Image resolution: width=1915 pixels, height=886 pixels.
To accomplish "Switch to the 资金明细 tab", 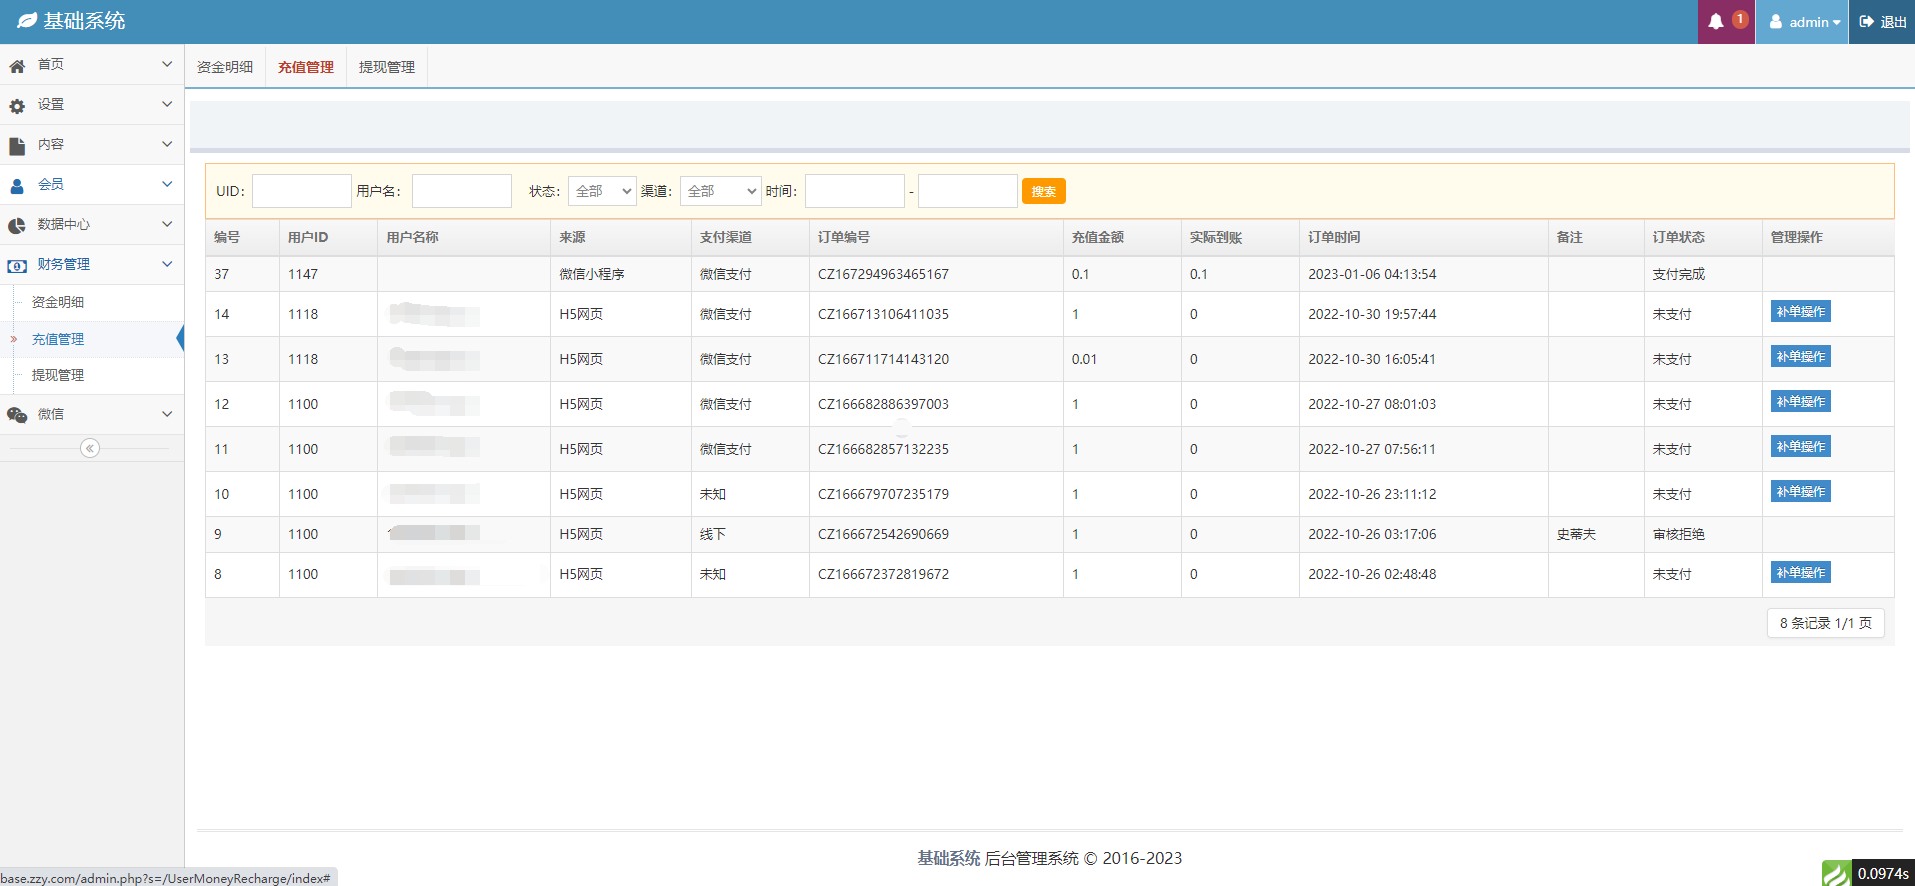I will (225, 67).
